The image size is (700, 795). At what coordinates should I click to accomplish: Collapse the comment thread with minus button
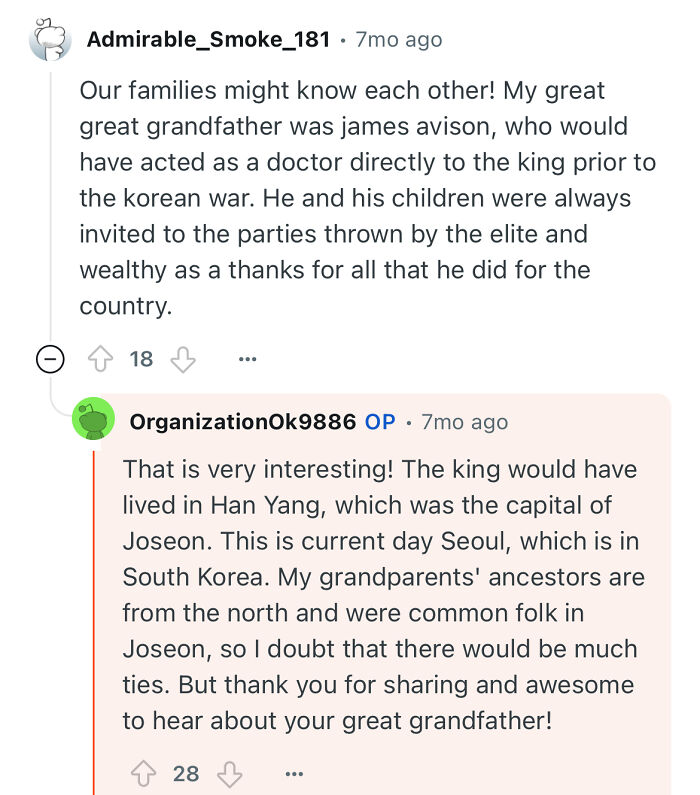coord(51,359)
